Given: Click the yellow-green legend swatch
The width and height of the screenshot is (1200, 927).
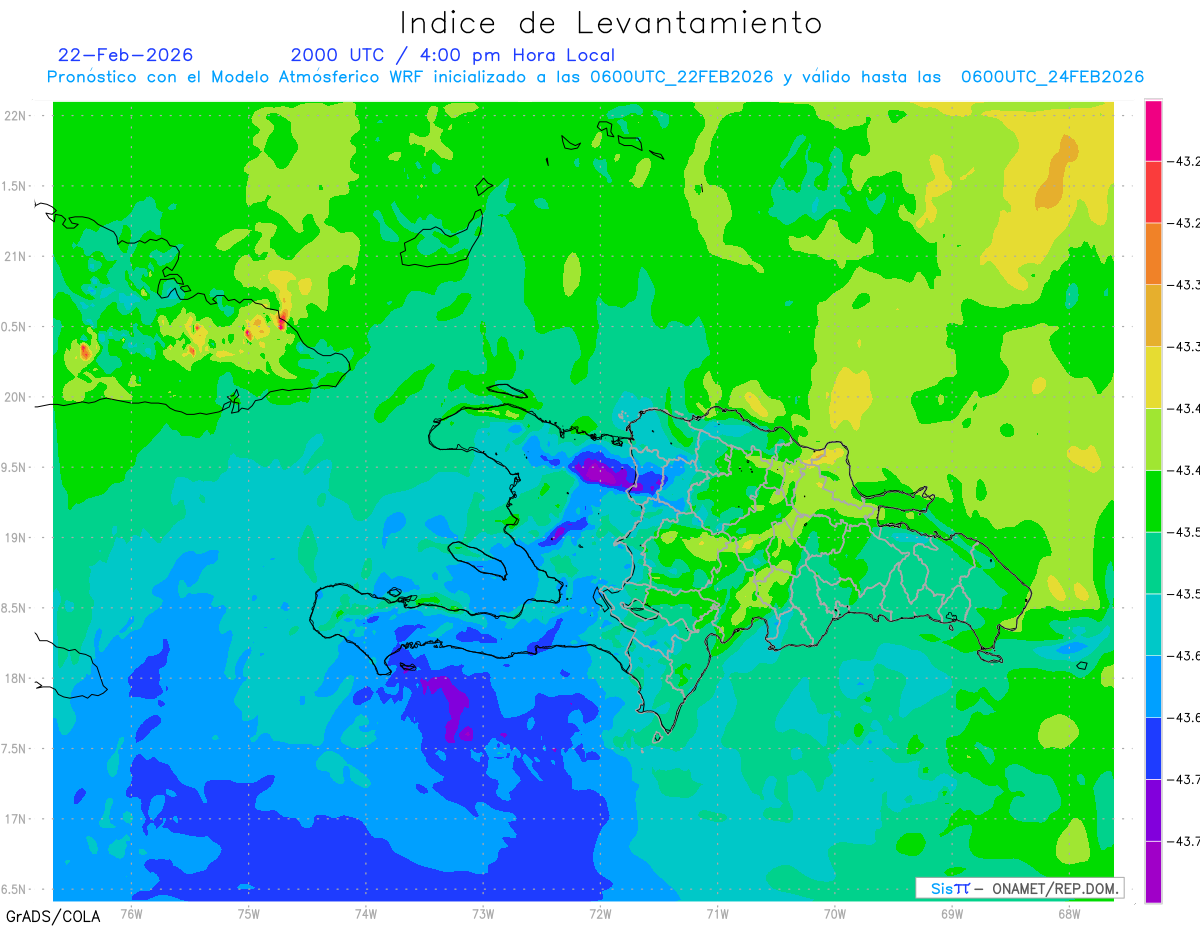Looking at the screenshot, I should pos(1153,439).
